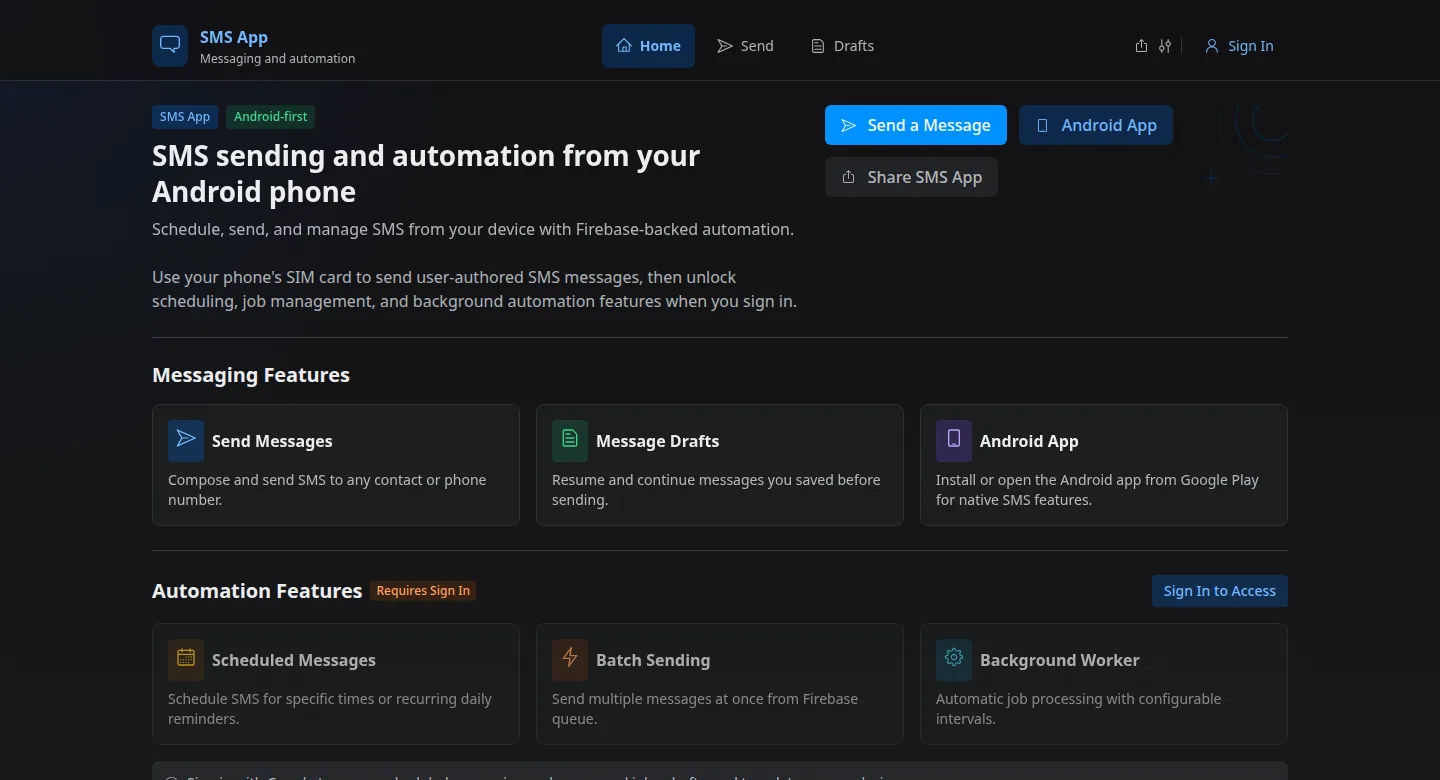The height and width of the screenshot is (780, 1440).
Task: Click the blue SMS App badge
Action: [185, 117]
